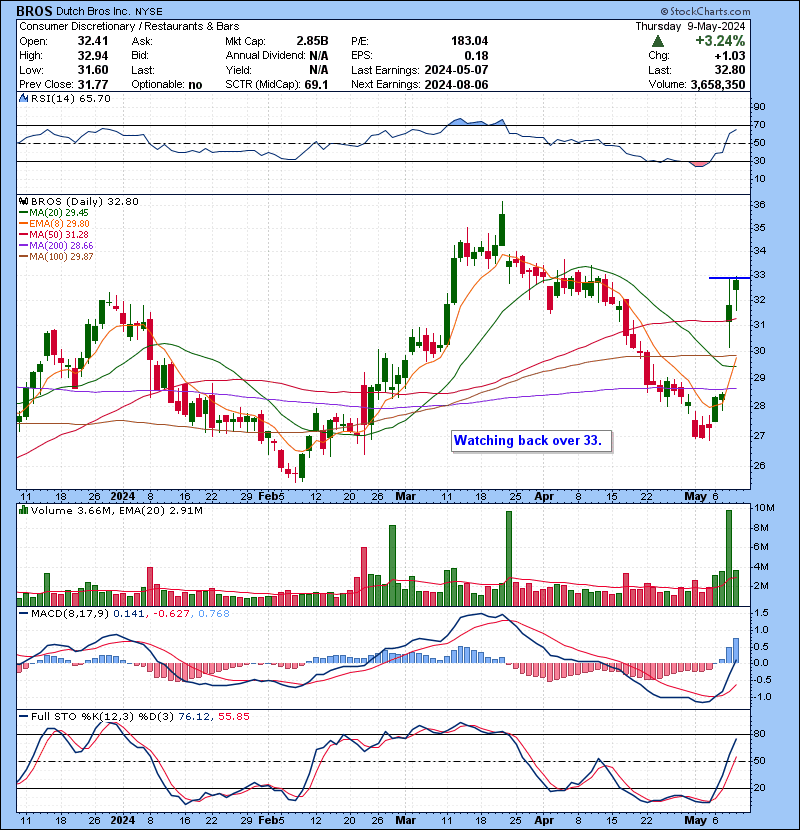Click the RSI(14) 65.70 indicator label
800x830 pixels.
pyautogui.click(x=71, y=98)
